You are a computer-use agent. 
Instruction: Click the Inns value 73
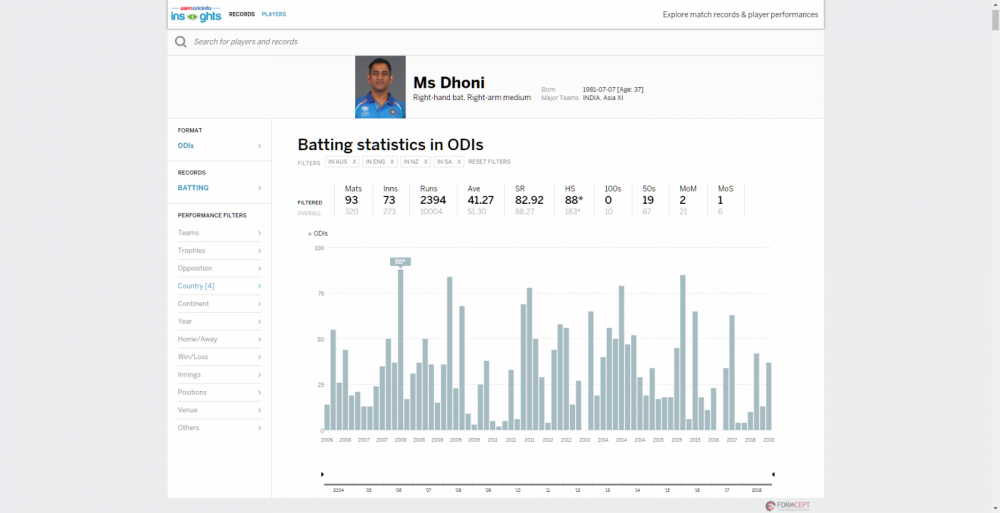tap(389, 200)
